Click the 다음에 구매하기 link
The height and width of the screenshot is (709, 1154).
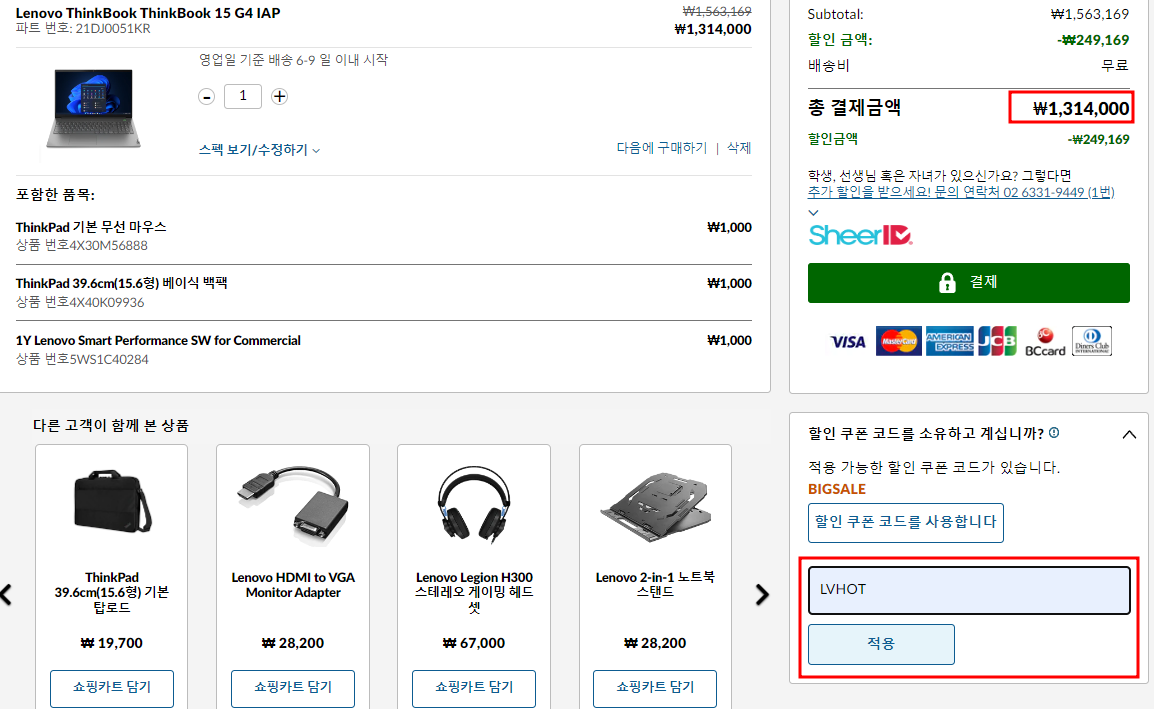tap(661, 148)
